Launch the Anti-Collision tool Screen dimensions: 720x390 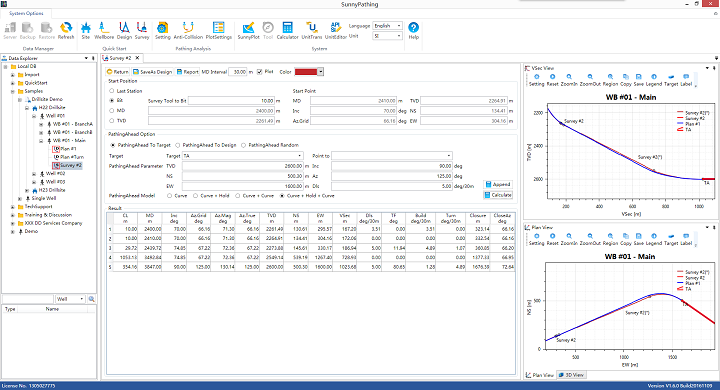pos(188,30)
